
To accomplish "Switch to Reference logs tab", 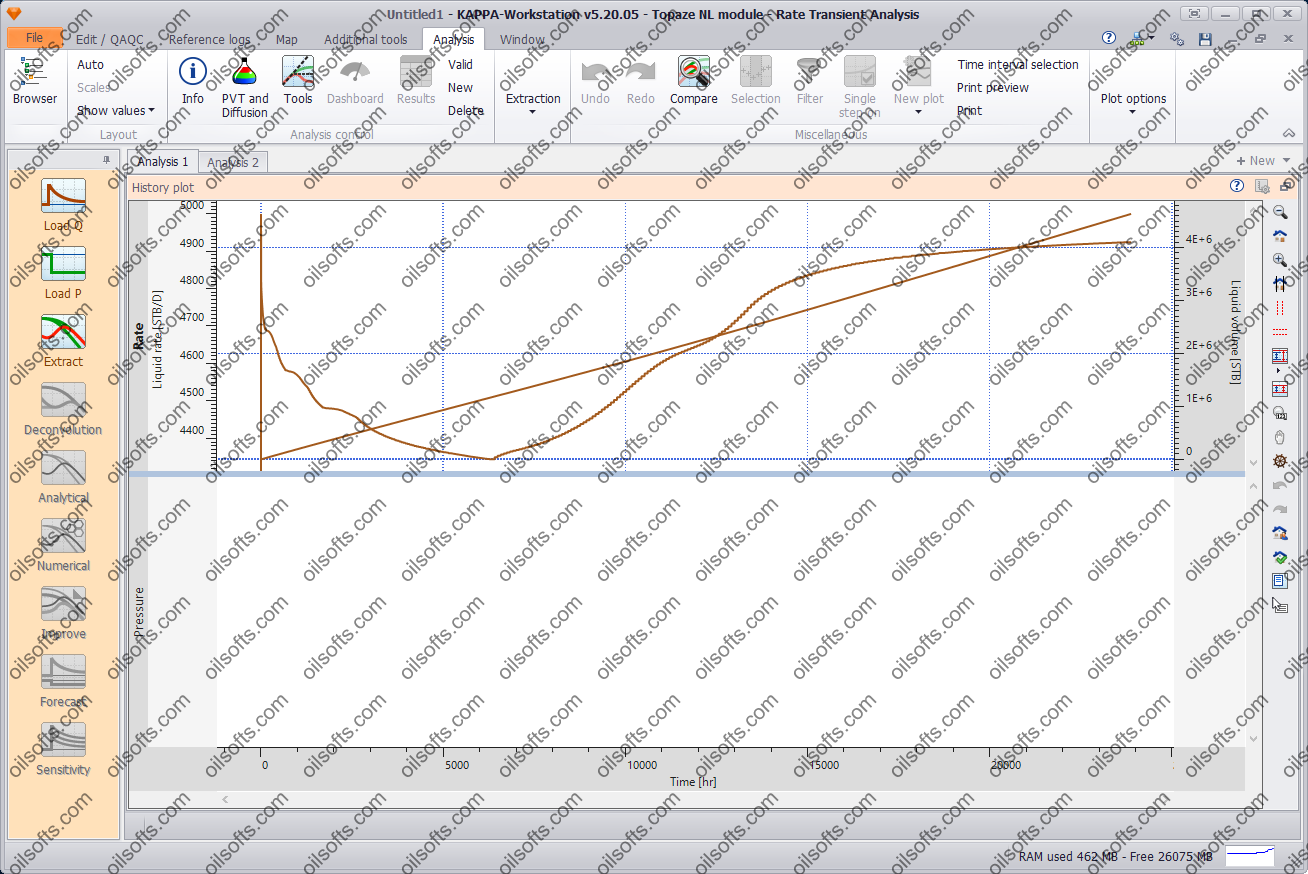I will coord(209,39).
